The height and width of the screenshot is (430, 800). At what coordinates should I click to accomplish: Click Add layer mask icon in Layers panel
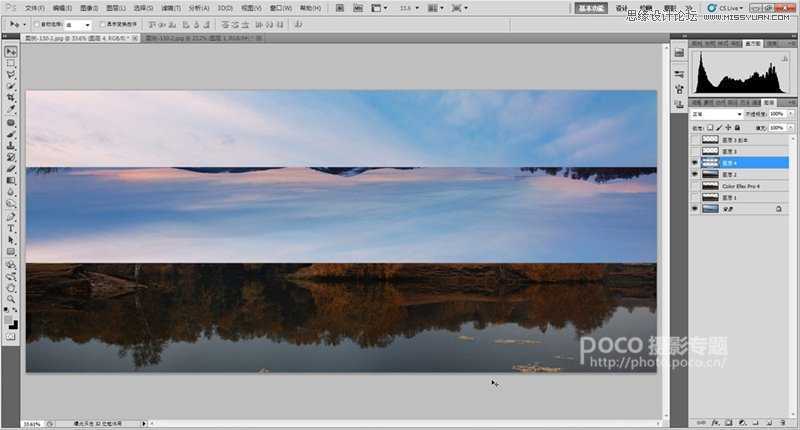[x=729, y=422]
